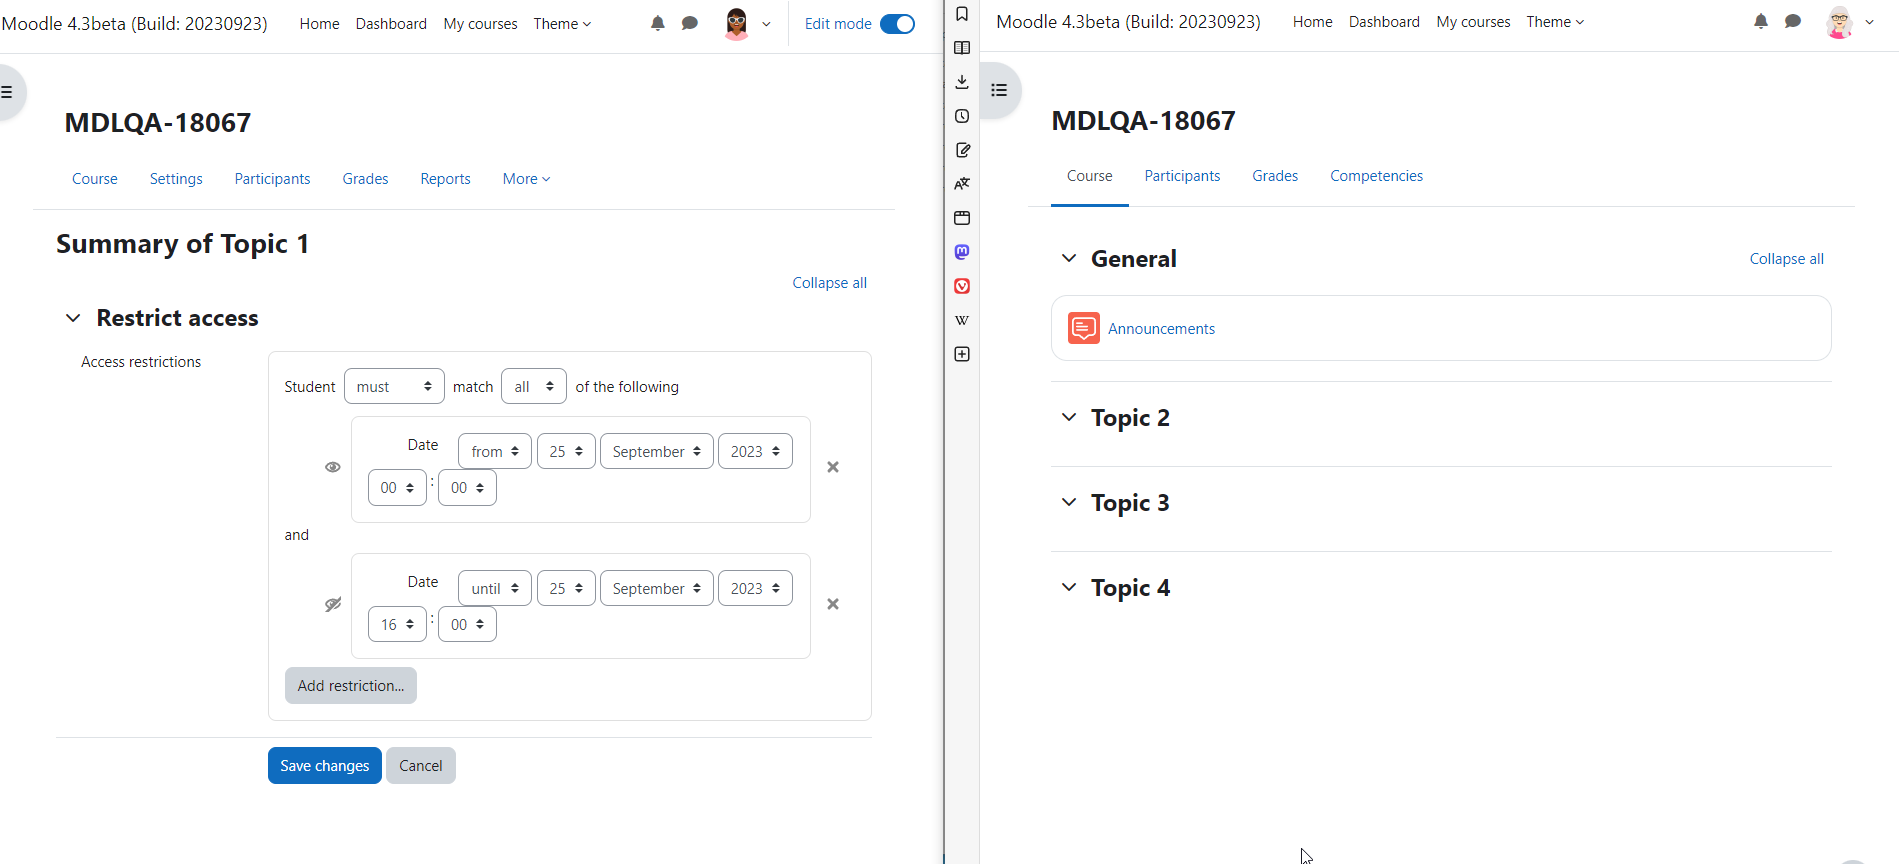
Task: Open the Course tab in the left window
Action: click(x=95, y=179)
